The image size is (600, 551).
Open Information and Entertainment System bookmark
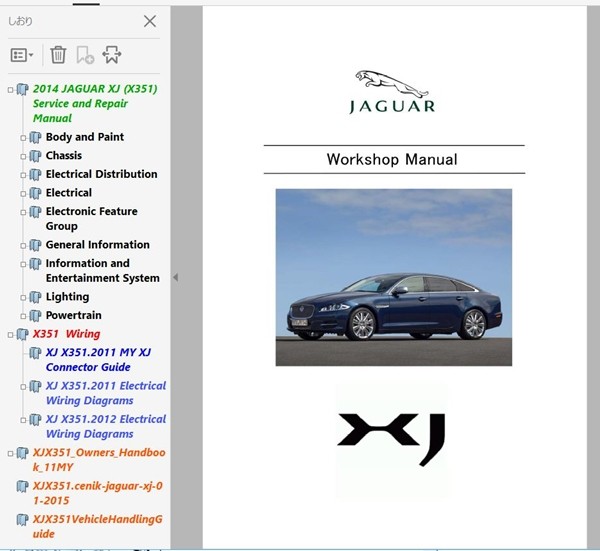103,271
